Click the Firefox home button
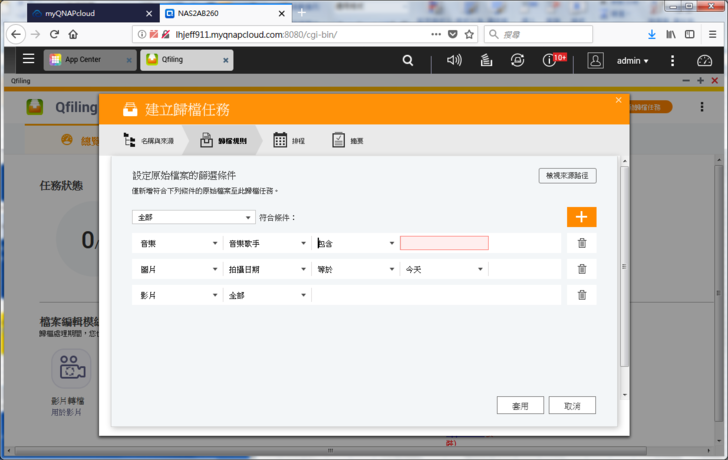Screen dimensions: 728x460 [x=74, y=34]
